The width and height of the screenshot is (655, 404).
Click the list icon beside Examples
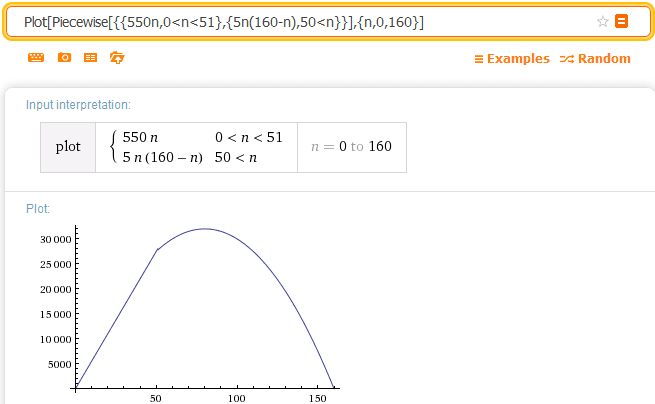tap(479, 59)
